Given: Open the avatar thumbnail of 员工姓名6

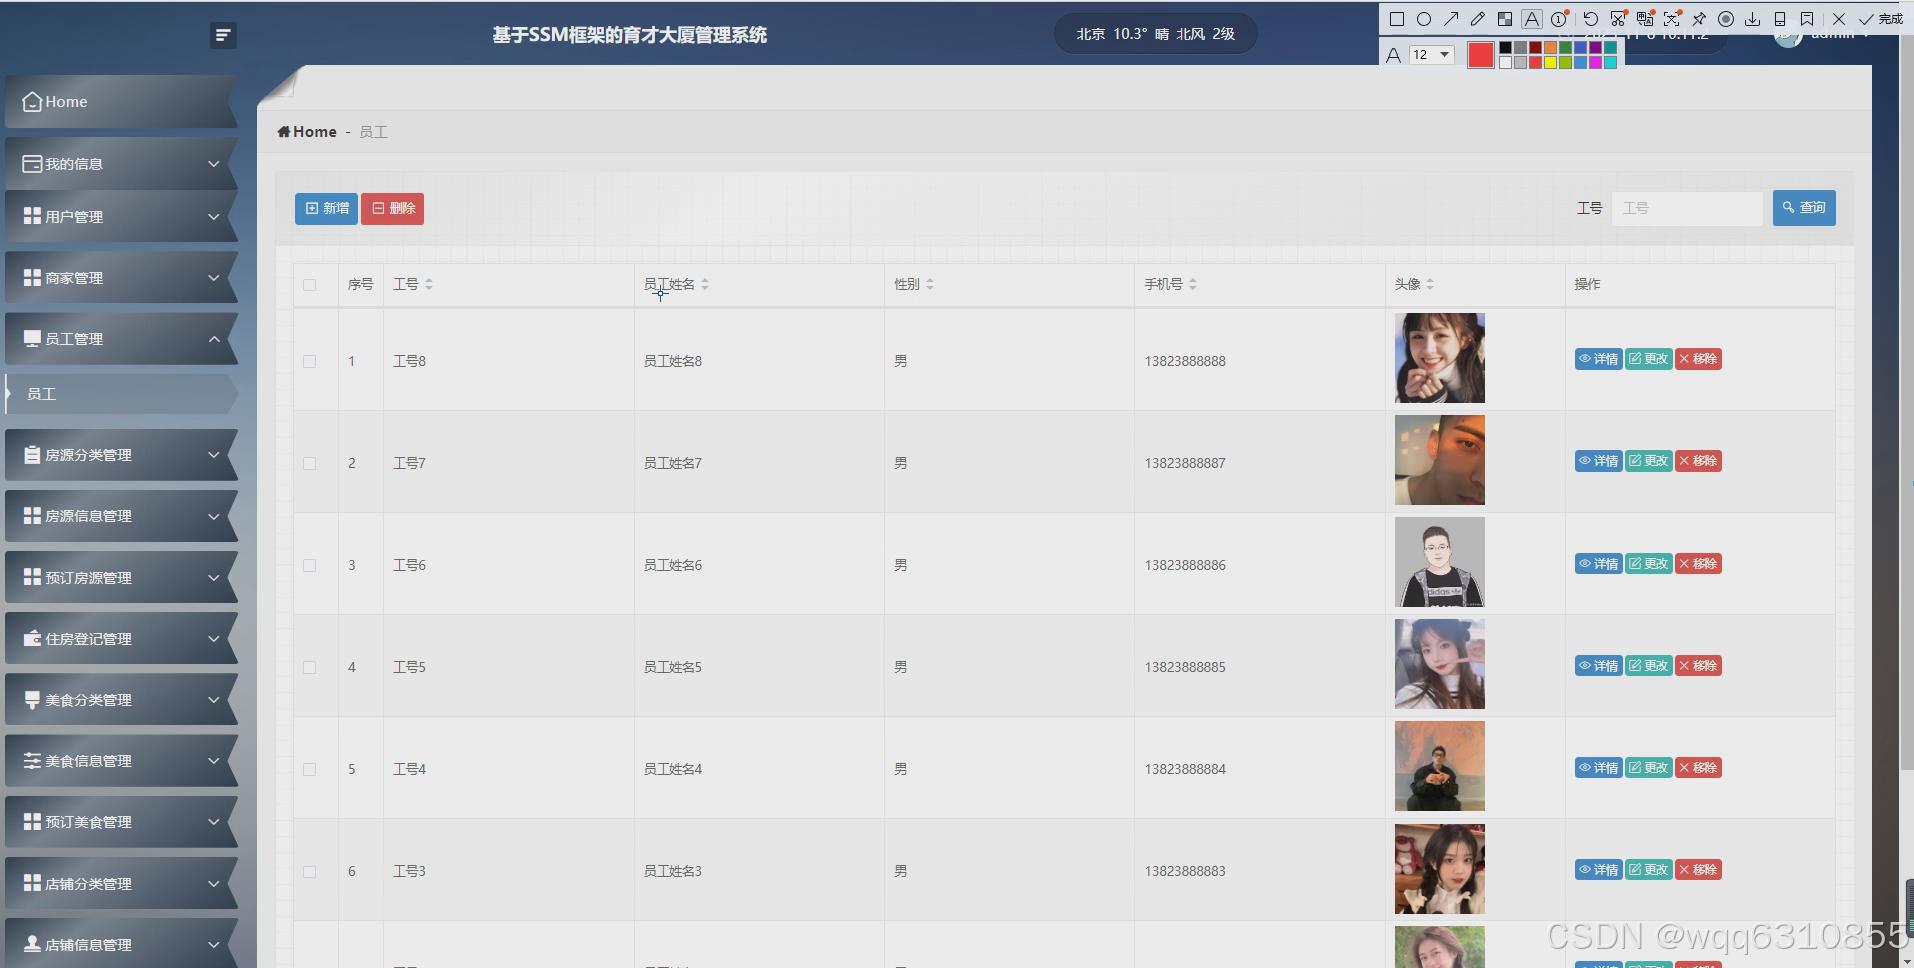Looking at the screenshot, I should (1440, 562).
